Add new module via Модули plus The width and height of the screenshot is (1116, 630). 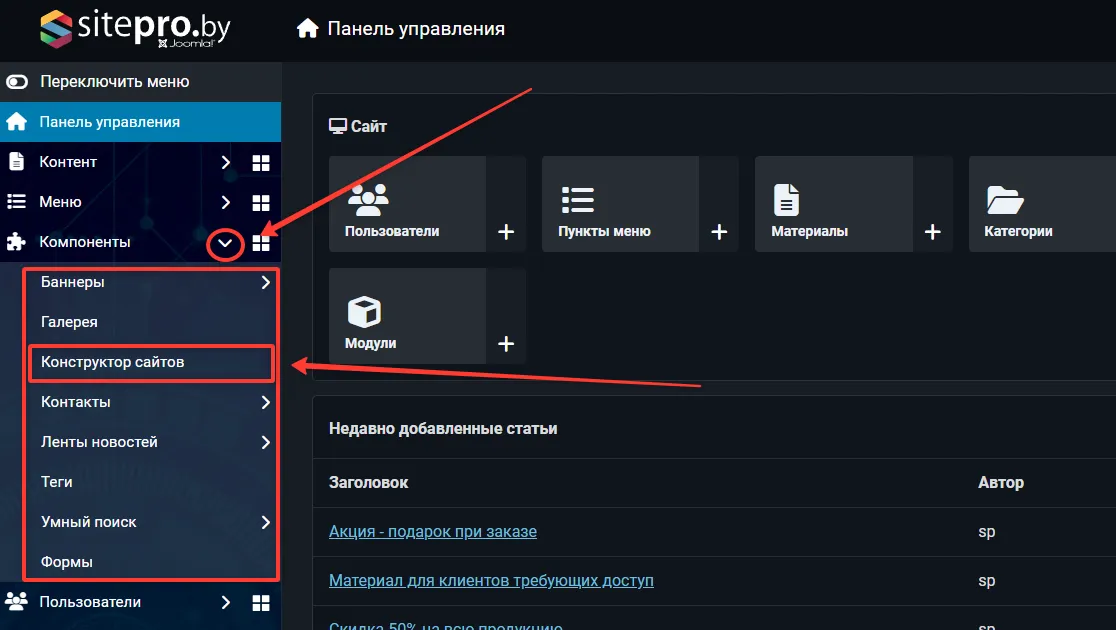click(506, 344)
